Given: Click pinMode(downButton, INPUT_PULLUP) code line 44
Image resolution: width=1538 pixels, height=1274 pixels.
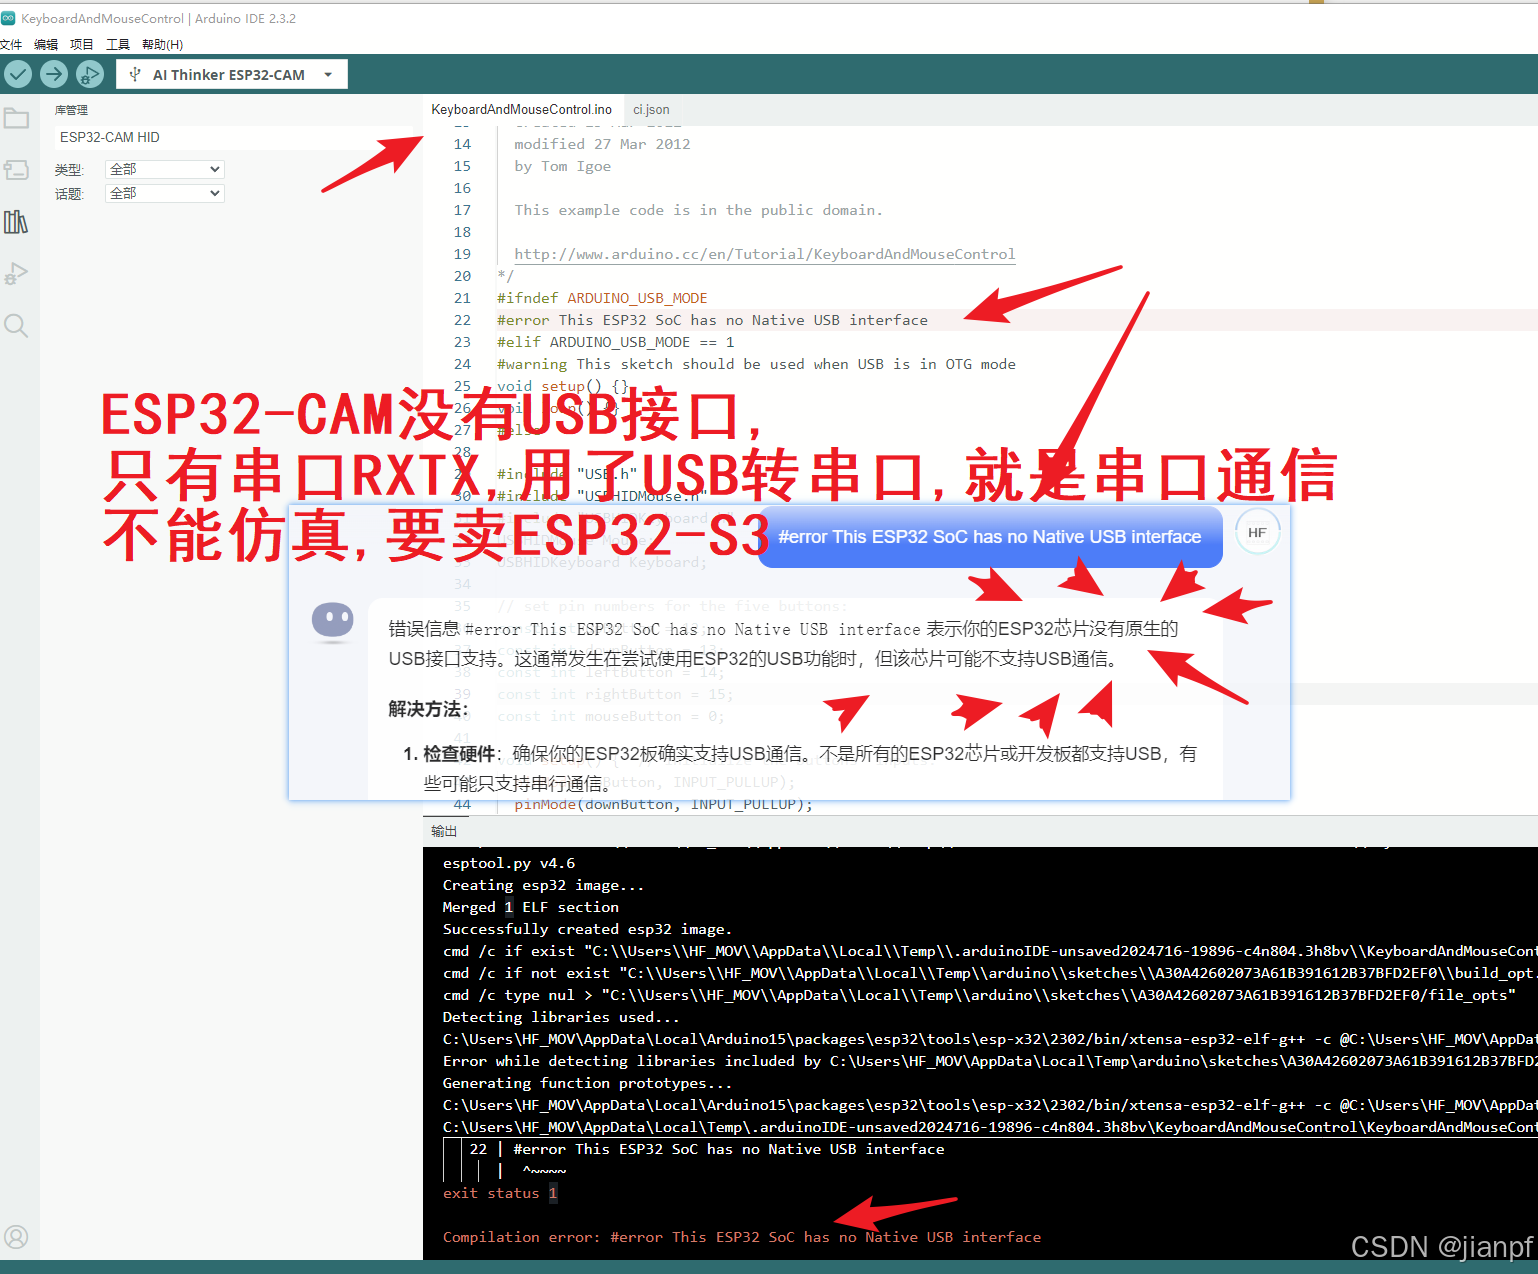Looking at the screenshot, I should tap(663, 804).
